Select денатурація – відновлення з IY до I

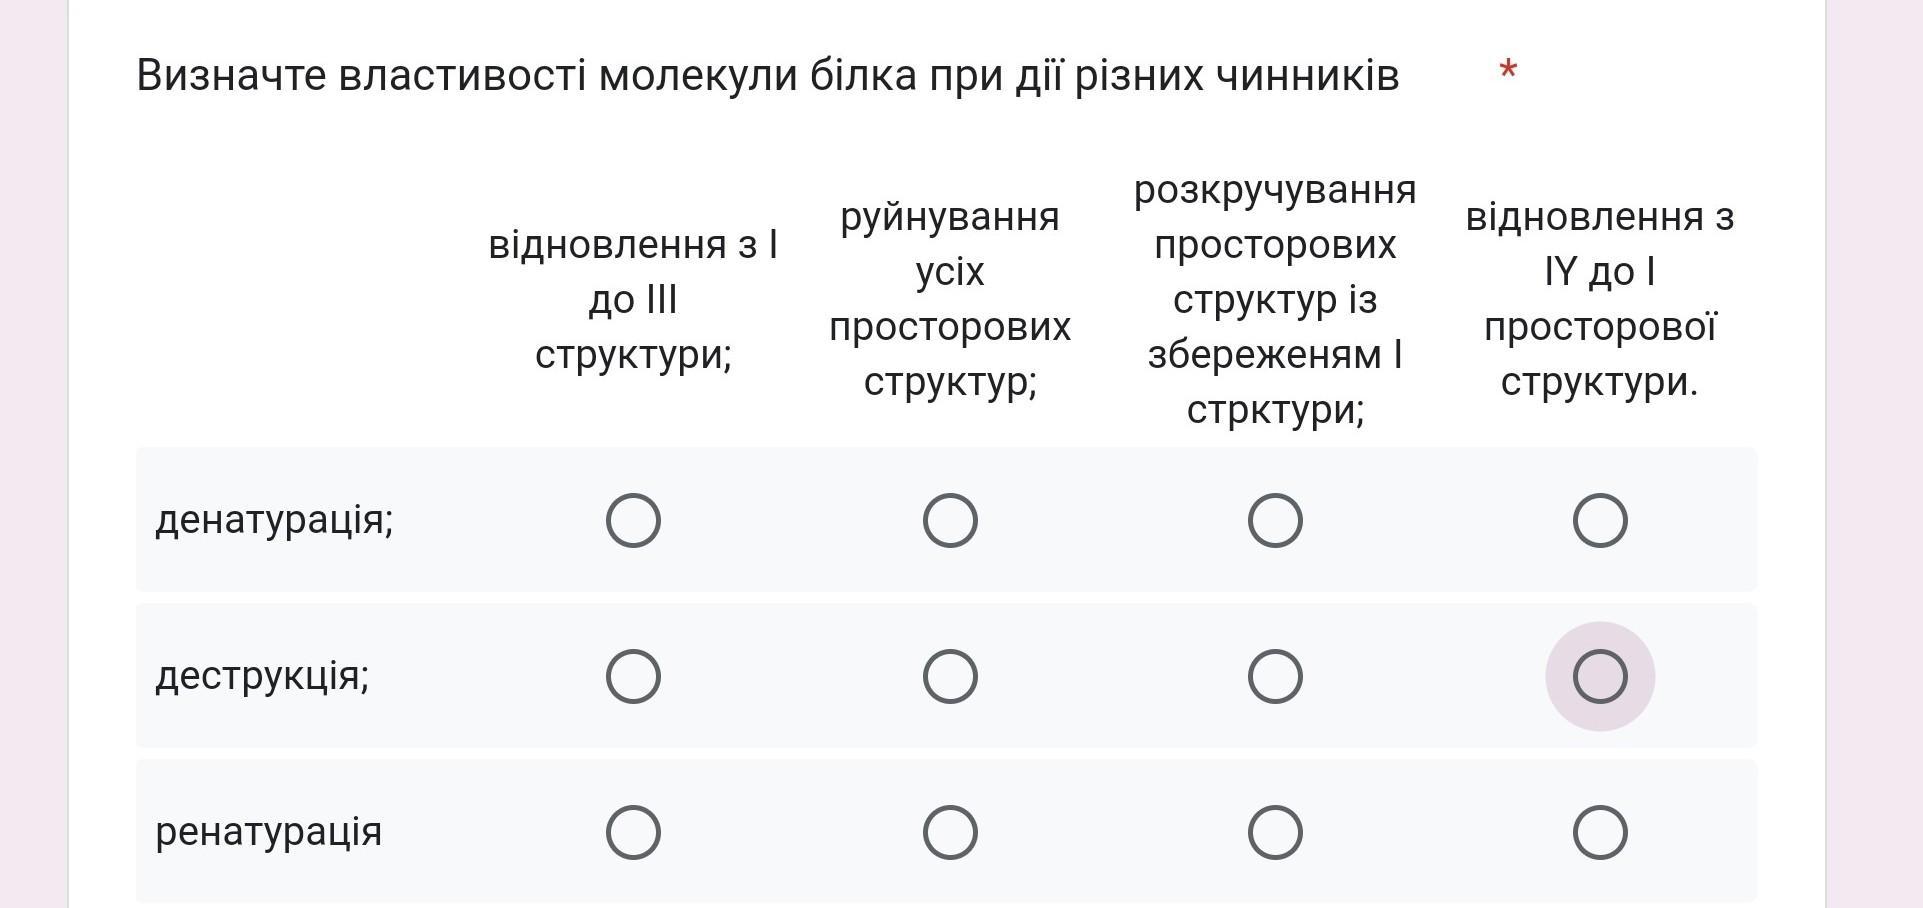(1600, 520)
